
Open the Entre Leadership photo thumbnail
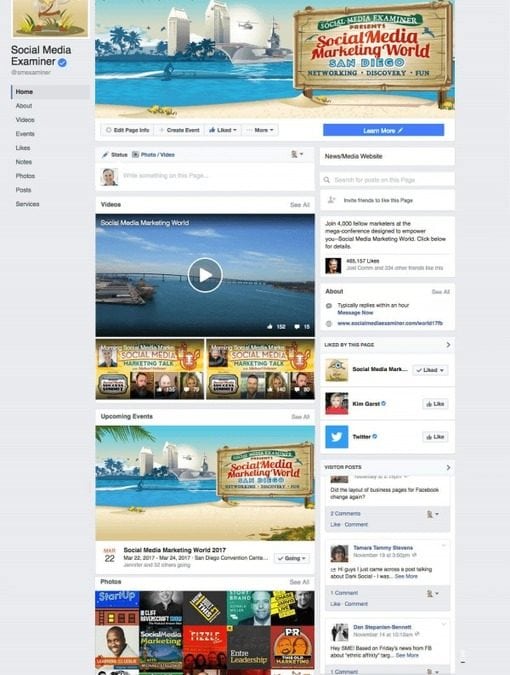click(249, 649)
